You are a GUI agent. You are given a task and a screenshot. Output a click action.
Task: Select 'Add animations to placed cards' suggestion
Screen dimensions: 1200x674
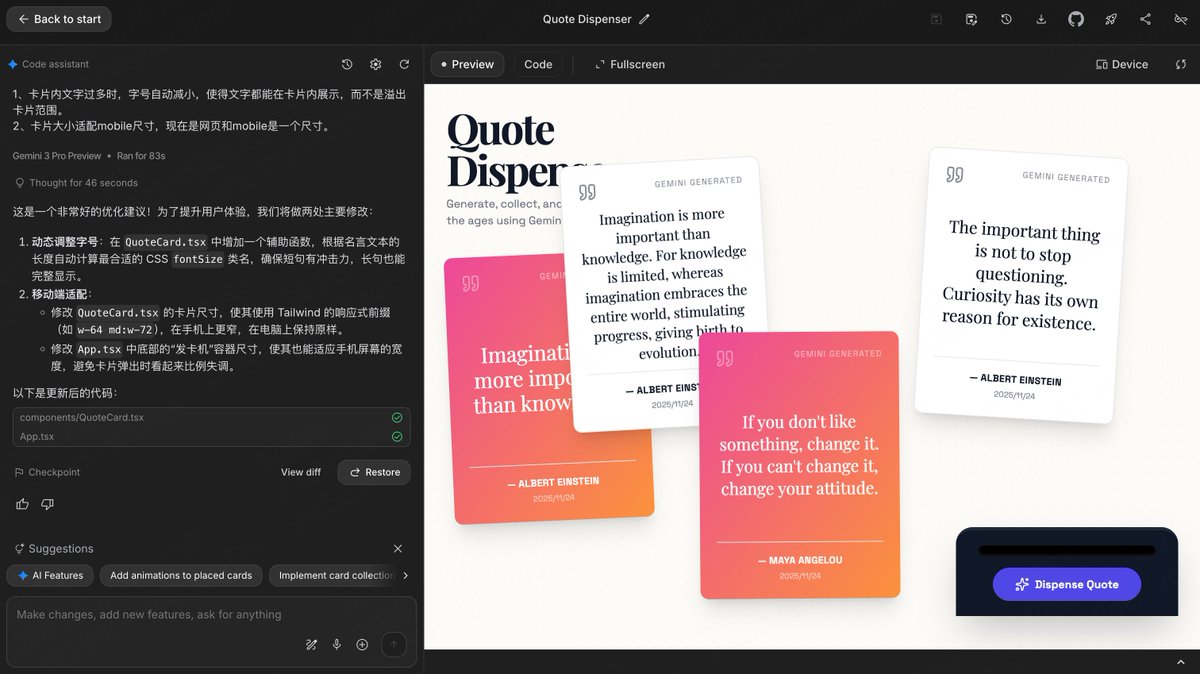point(181,575)
